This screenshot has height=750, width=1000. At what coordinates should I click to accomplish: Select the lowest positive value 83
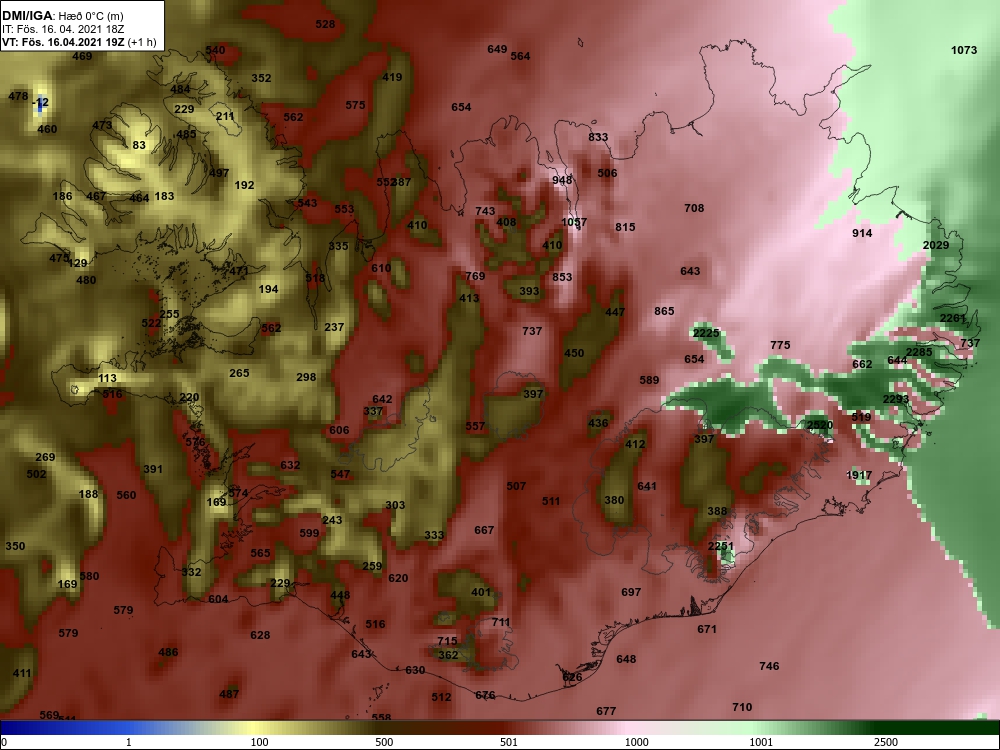pyautogui.click(x=139, y=145)
